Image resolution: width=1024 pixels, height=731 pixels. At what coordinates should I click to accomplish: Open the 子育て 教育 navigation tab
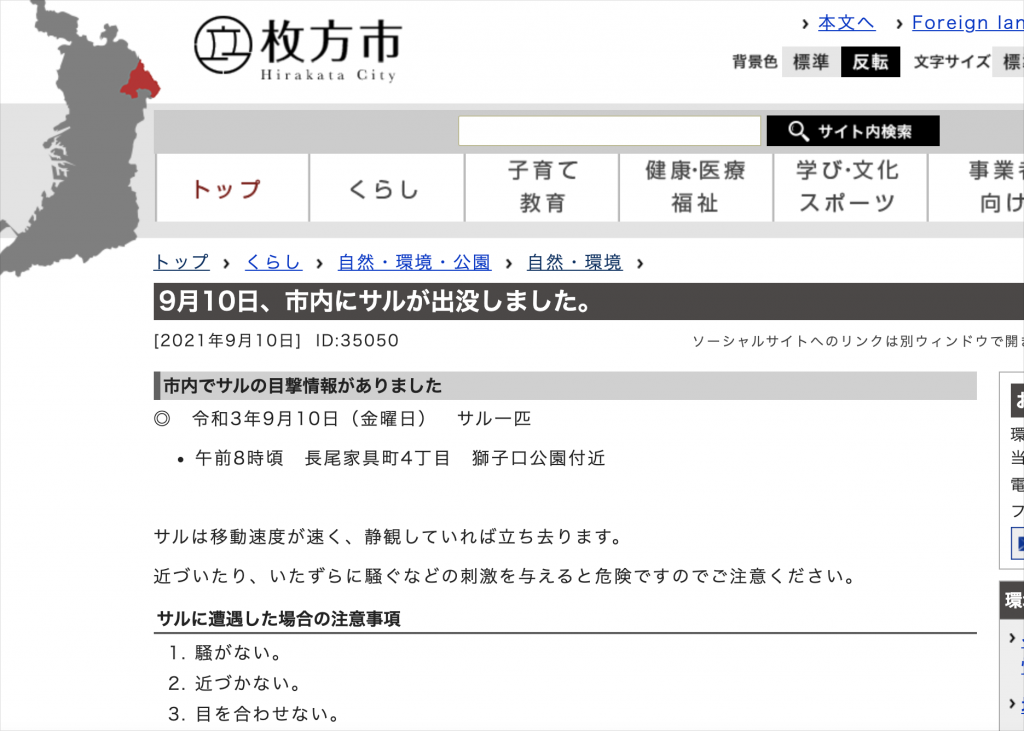click(x=542, y=187)
